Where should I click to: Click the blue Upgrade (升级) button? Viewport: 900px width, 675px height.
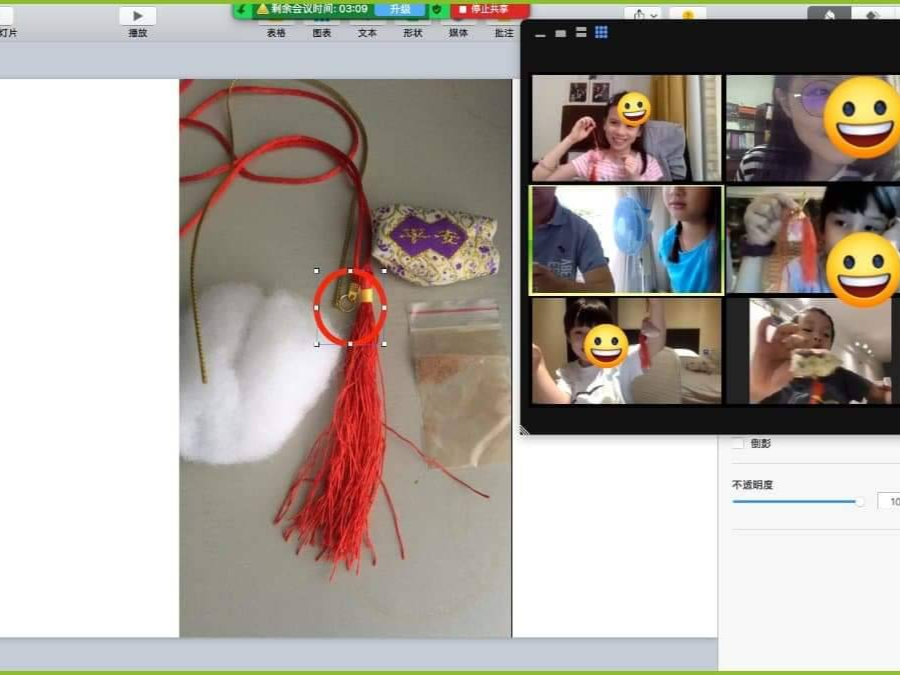[x=400, y=9]
